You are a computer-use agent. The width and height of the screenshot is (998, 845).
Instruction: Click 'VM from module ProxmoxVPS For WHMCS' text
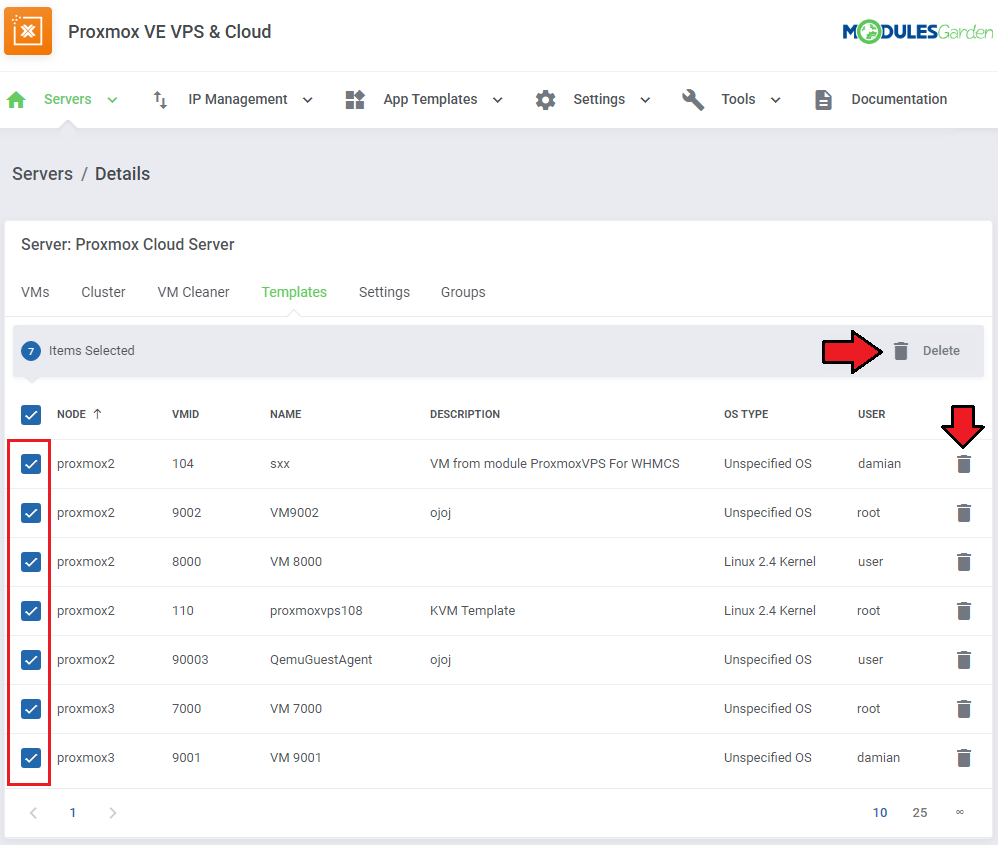click(x=554, y=464)
